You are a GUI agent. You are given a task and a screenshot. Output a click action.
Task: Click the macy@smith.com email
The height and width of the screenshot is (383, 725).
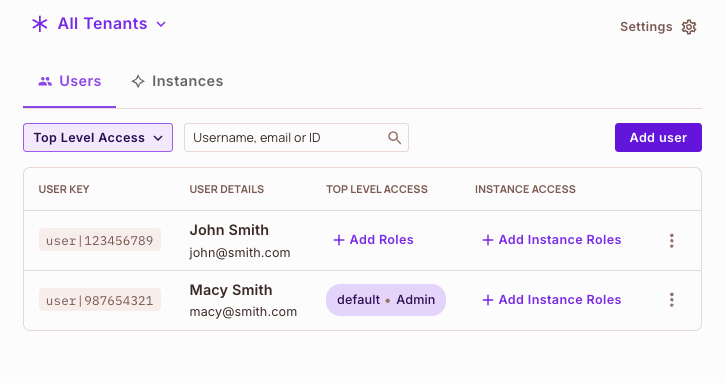coord(243,312)
